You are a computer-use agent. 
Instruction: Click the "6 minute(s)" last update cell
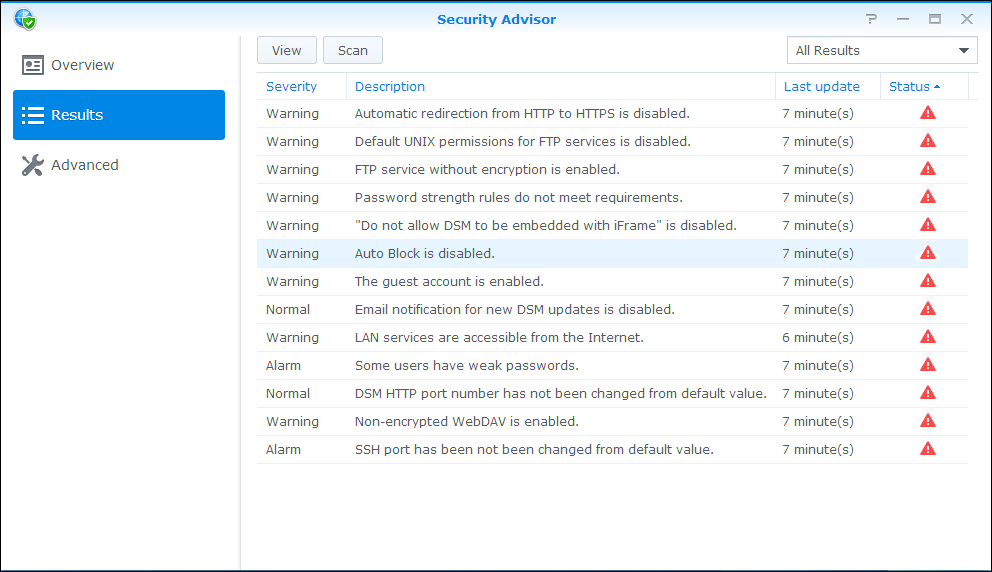point(817,337)
